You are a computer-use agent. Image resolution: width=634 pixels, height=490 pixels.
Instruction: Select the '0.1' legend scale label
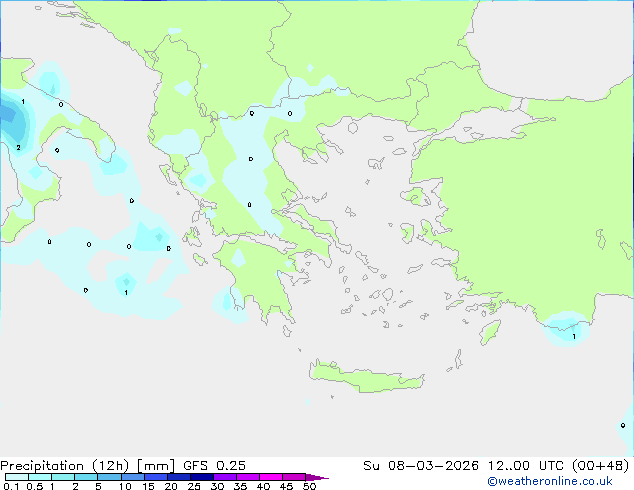(x=11, y=486)
